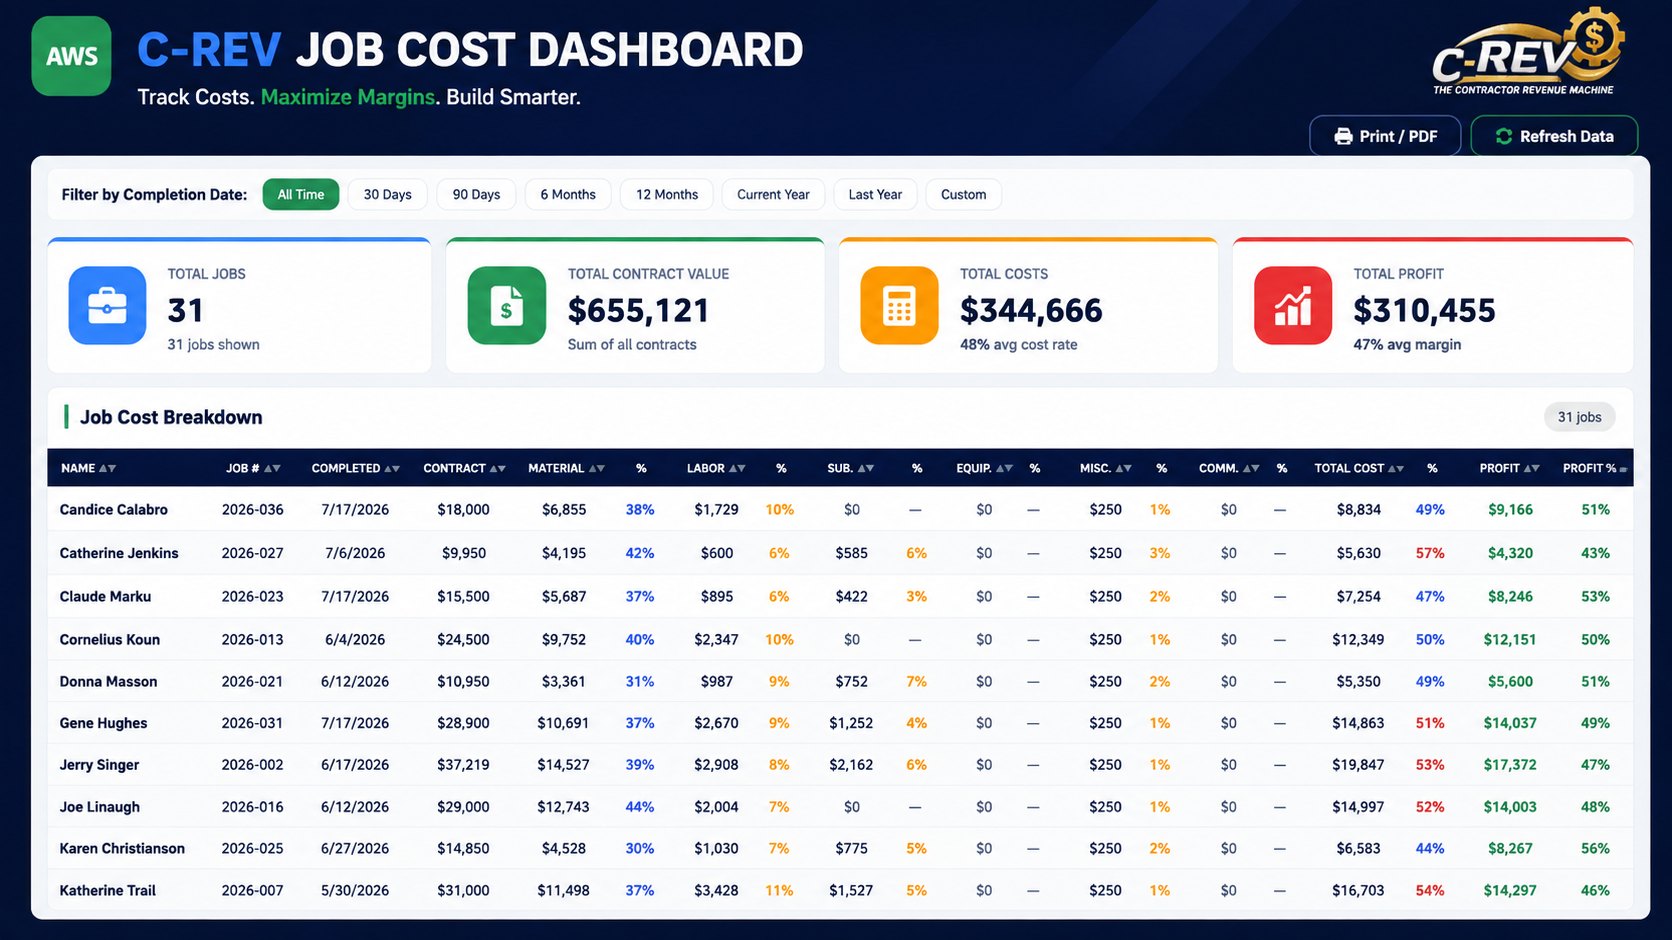Sort table by LABOR column
Image resolution: width=1672 pixels, height=940 pixels.
click(x=716, y=468)
